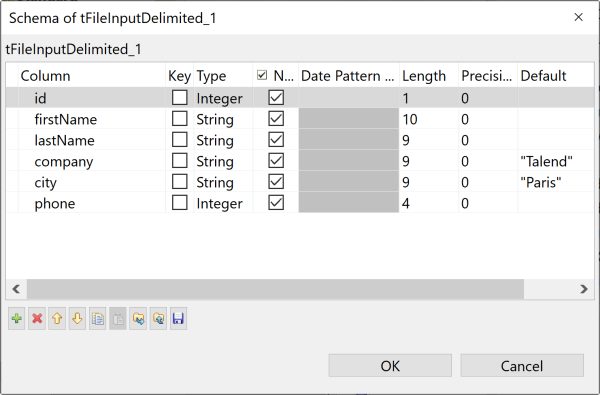Toggle Key checkbox for lastName row

click(179, 140)
